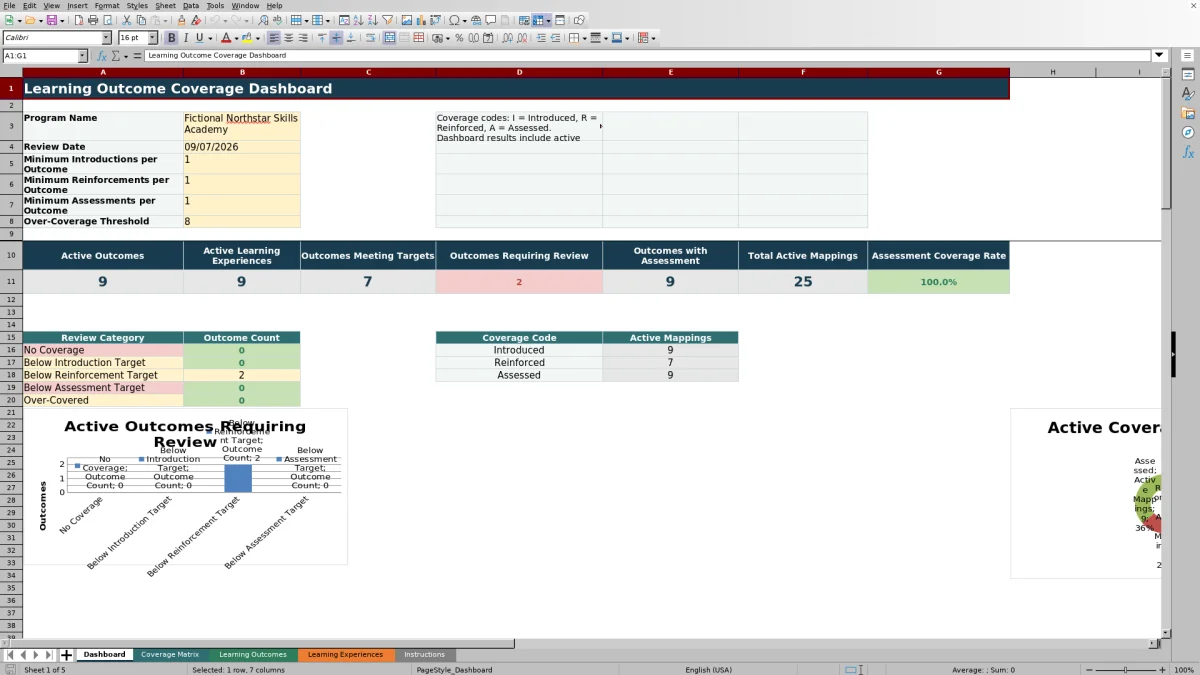Select the Instructions sheet tab
Image resolution: width=1200 pixels, height=675 pixels.
tap(424, 655)
